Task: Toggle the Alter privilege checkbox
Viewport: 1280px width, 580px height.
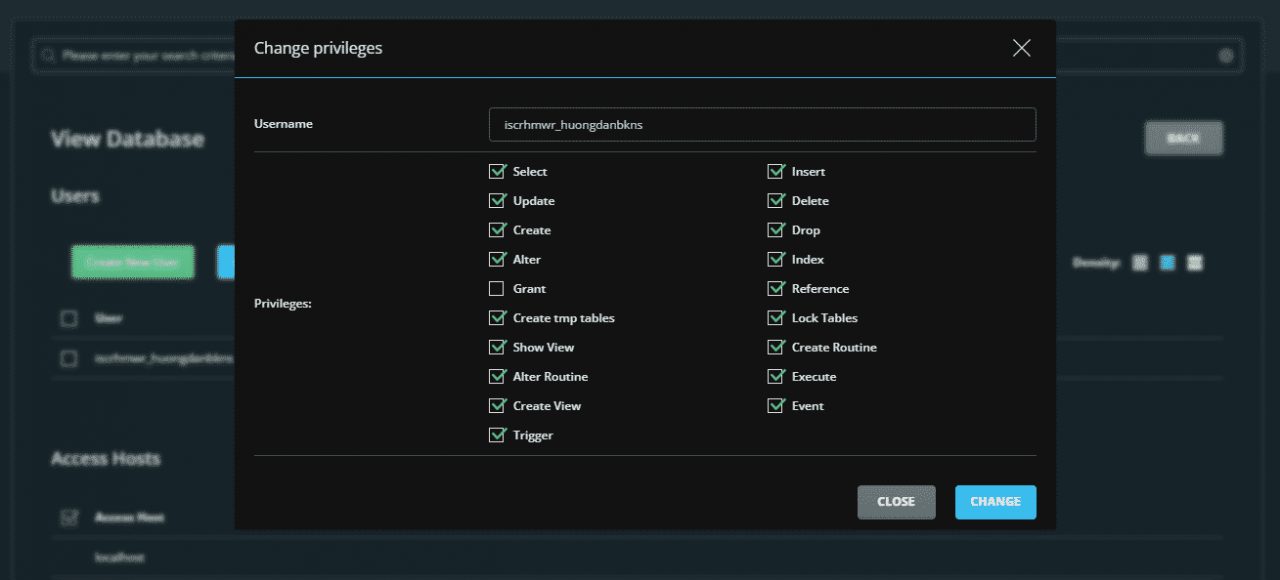Action: point(497,260)
